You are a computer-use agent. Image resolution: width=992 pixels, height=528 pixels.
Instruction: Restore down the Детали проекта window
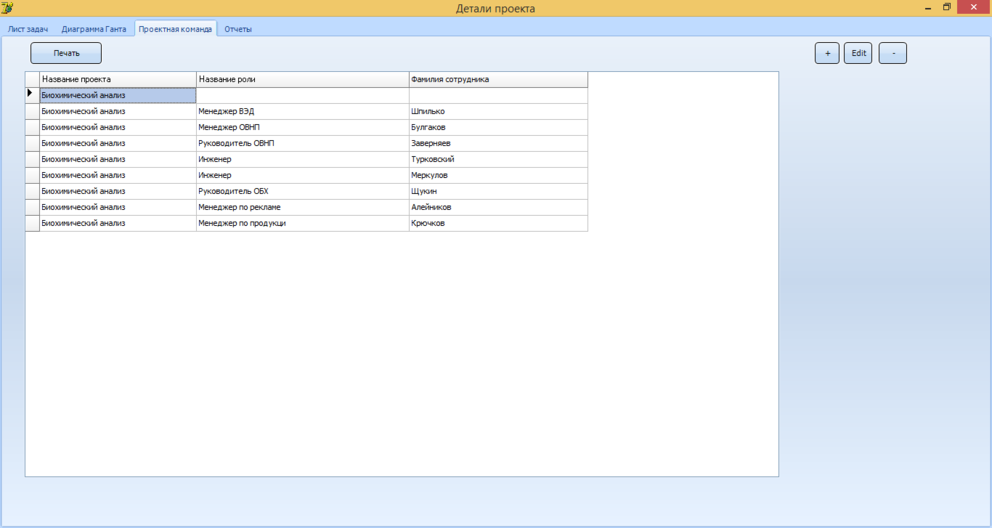tap(946, 8)
